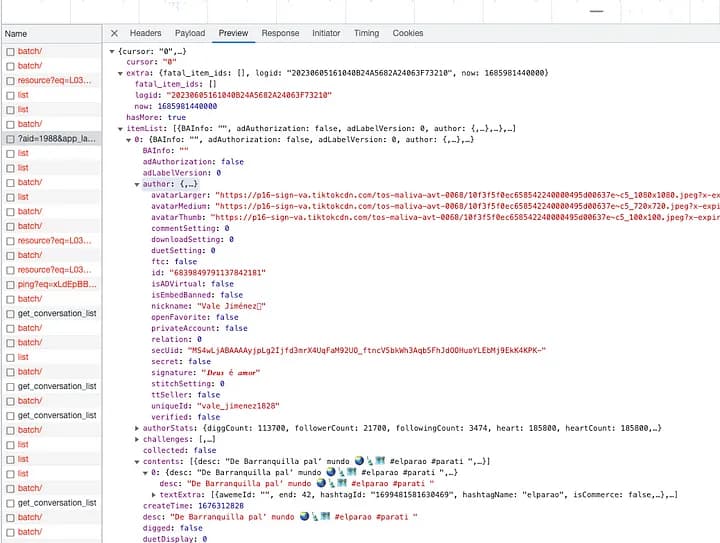This screenshot has height=543, width=720.
Task: Click the duetDisplay: 0 row
Action: click(175, 539)
